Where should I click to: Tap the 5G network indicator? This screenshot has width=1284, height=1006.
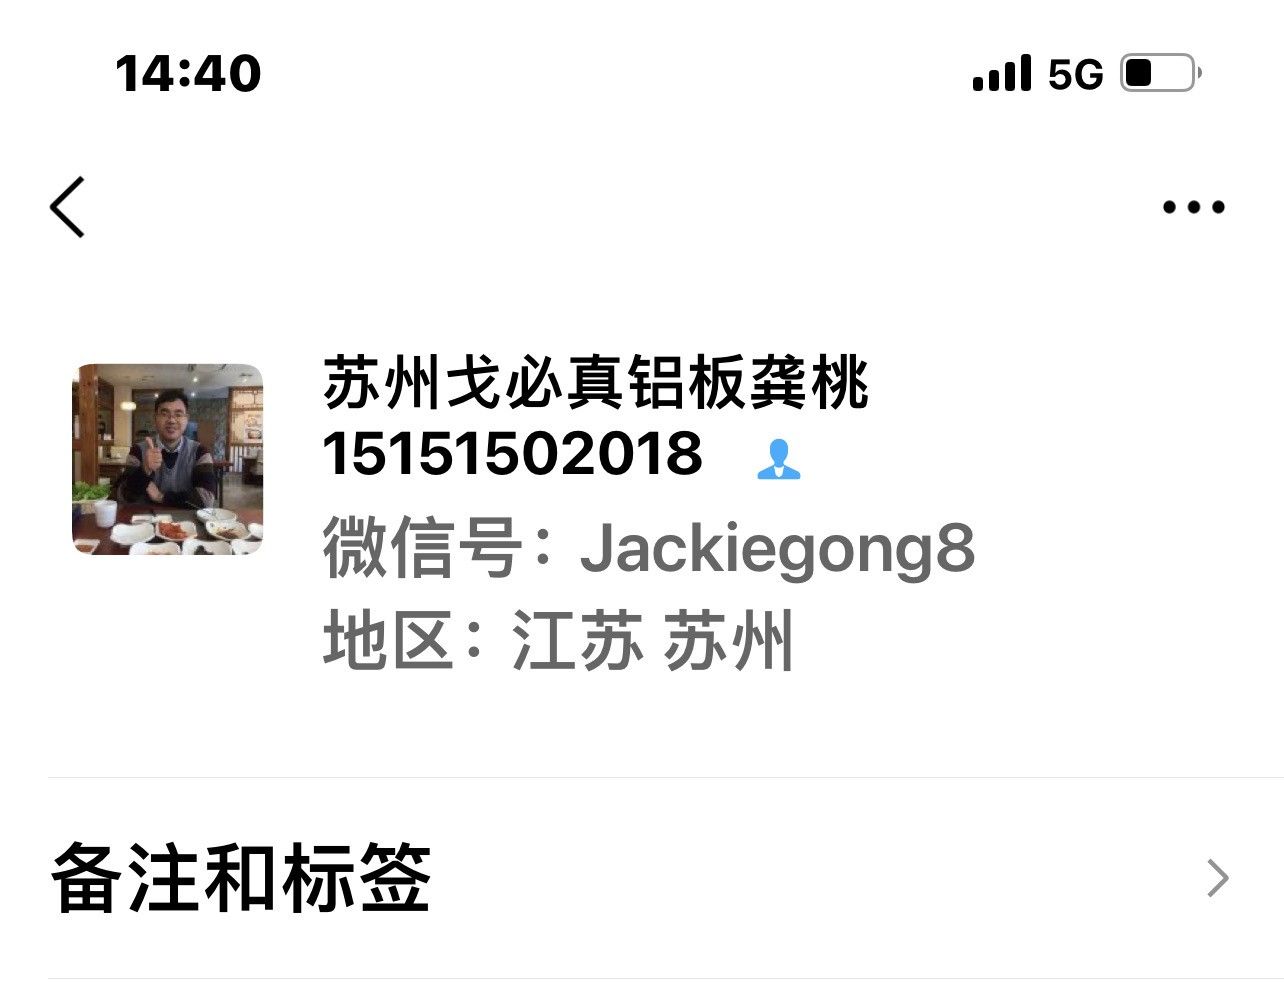pyautogui.click(x=1075, y=74)
